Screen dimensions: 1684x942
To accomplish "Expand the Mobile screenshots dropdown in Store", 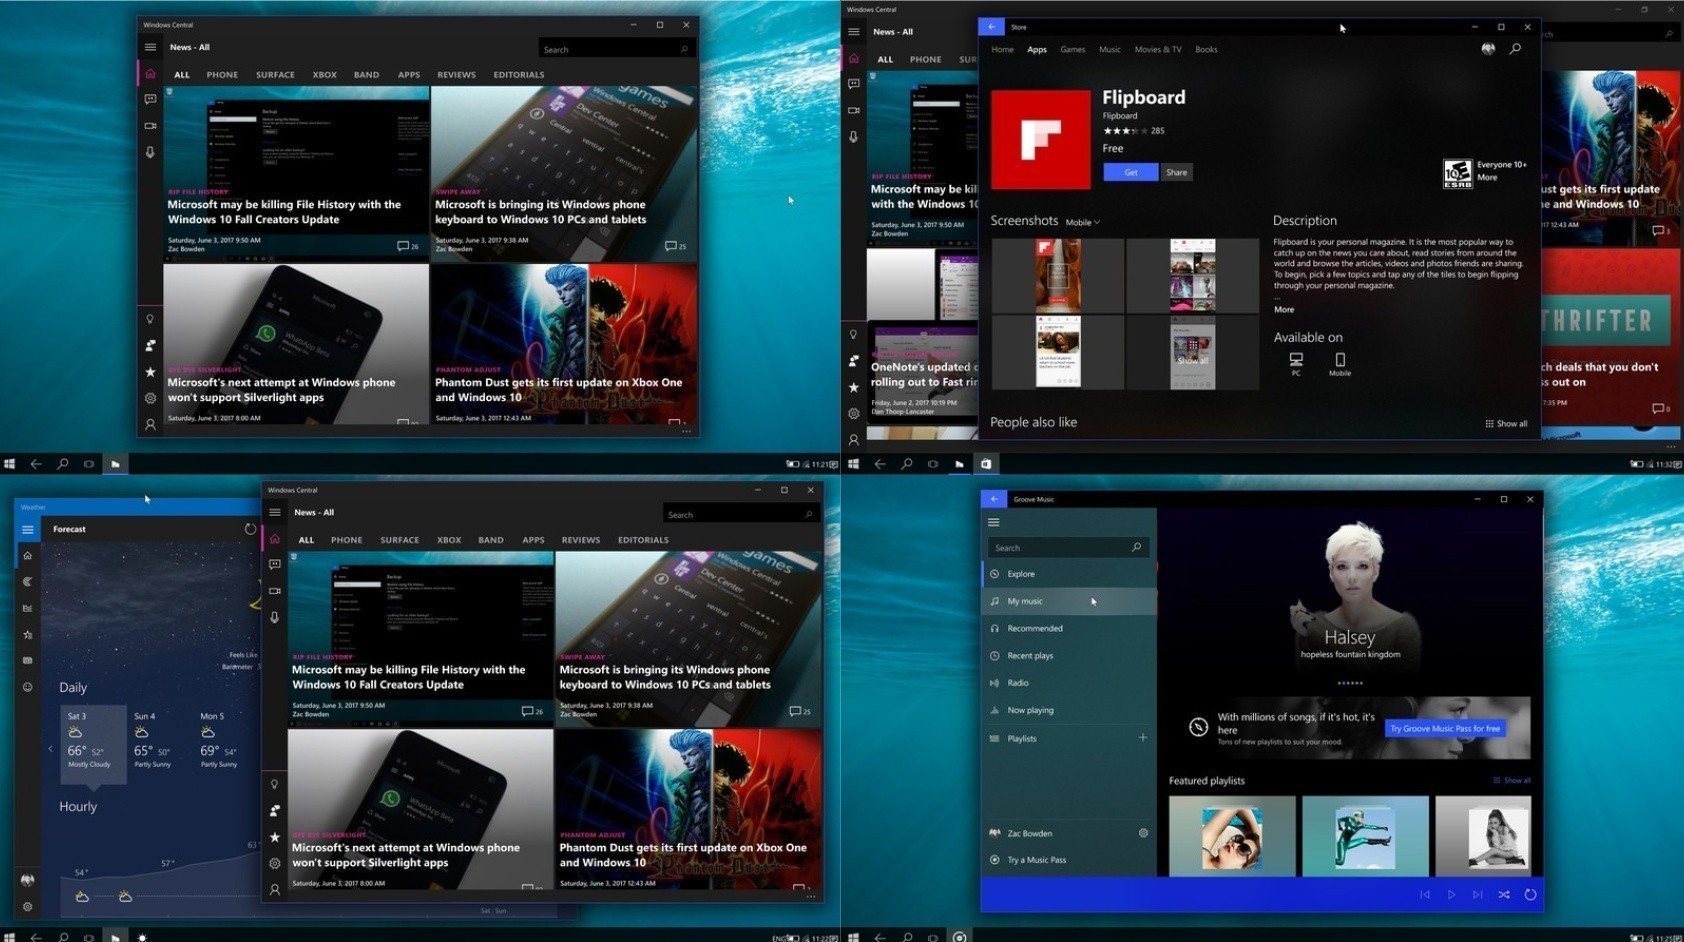I will 1082,222.
